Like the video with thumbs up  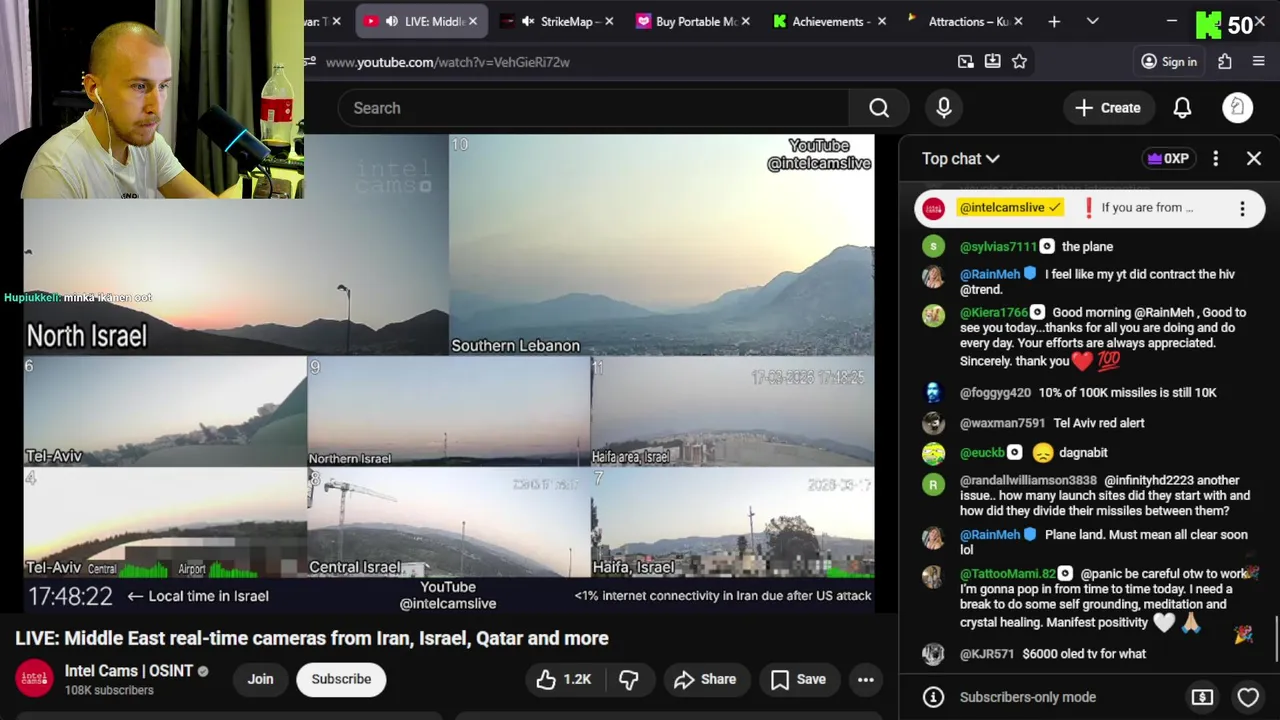(563, 679)
